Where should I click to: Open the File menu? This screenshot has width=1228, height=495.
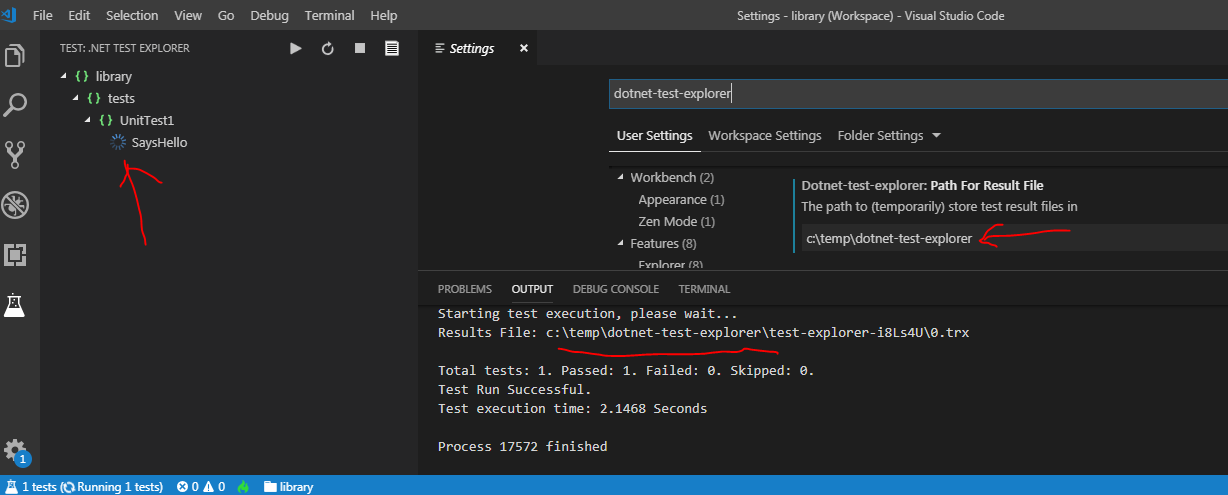pos(43,16)
